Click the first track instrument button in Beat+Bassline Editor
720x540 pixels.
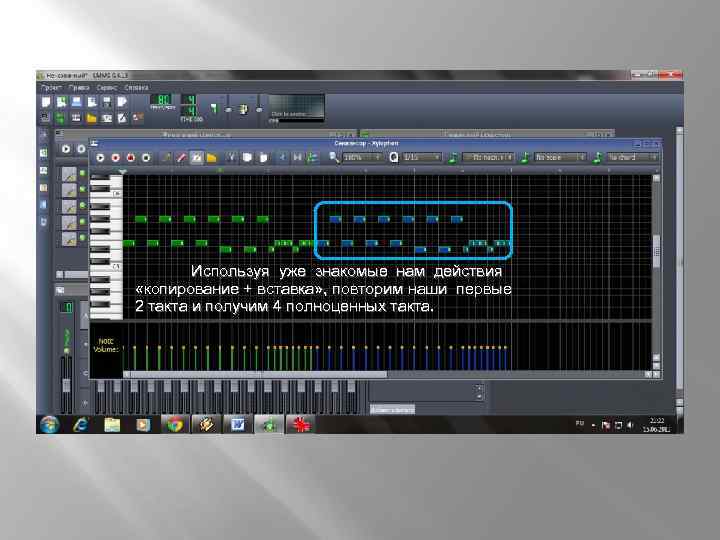(x=69, y=174)
